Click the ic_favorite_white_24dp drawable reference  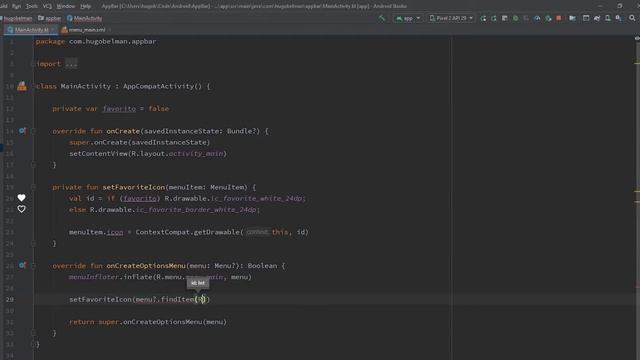click(x=256, y=198)
